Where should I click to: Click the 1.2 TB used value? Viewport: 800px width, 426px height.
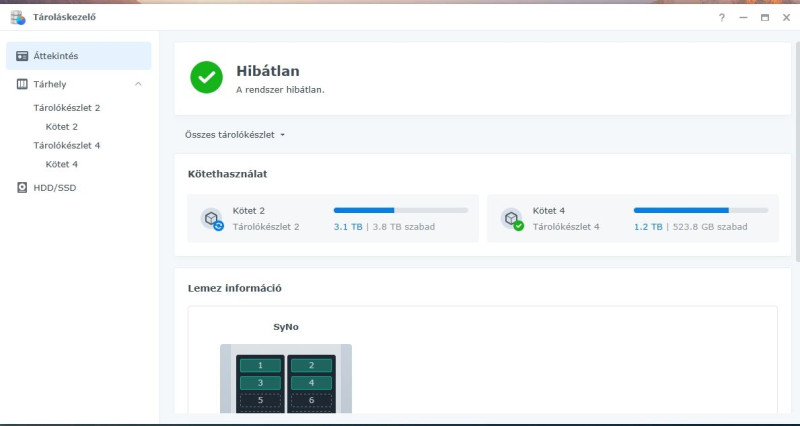[648, 227]
